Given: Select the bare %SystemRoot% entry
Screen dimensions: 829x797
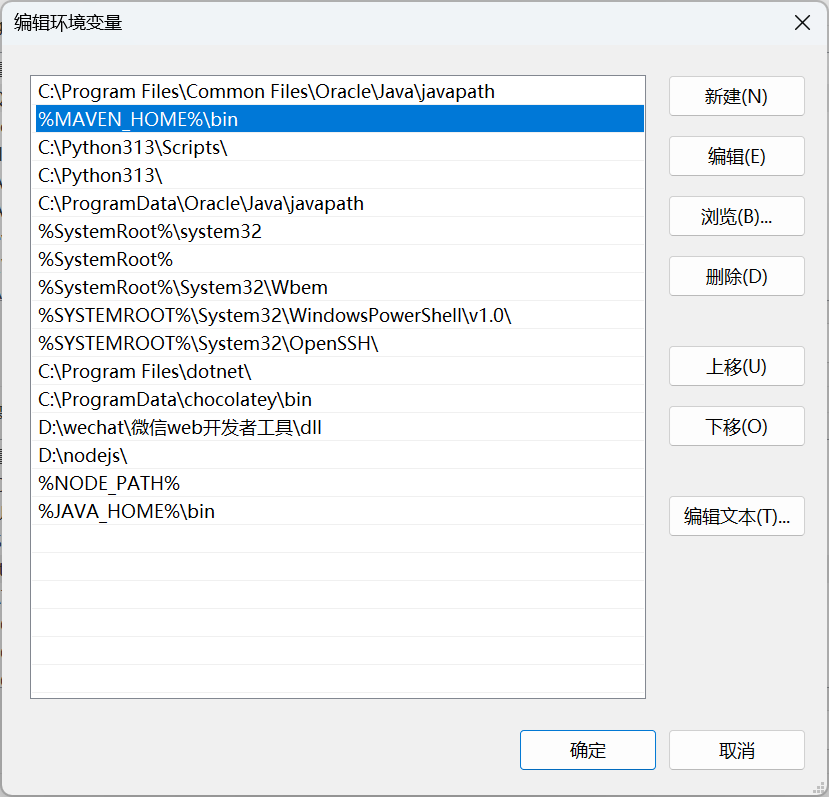Looking at the screenshot, I should [338, 259].
